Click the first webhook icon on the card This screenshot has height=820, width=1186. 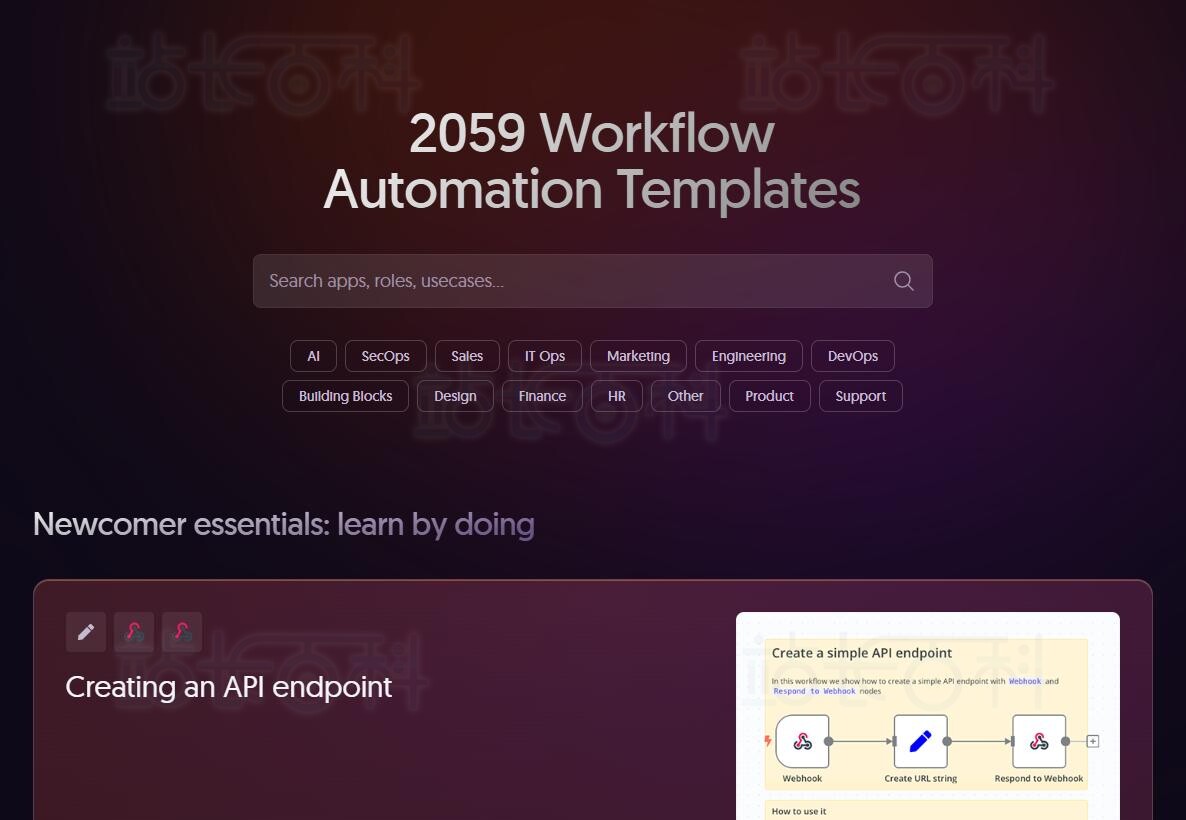point(134,632)
